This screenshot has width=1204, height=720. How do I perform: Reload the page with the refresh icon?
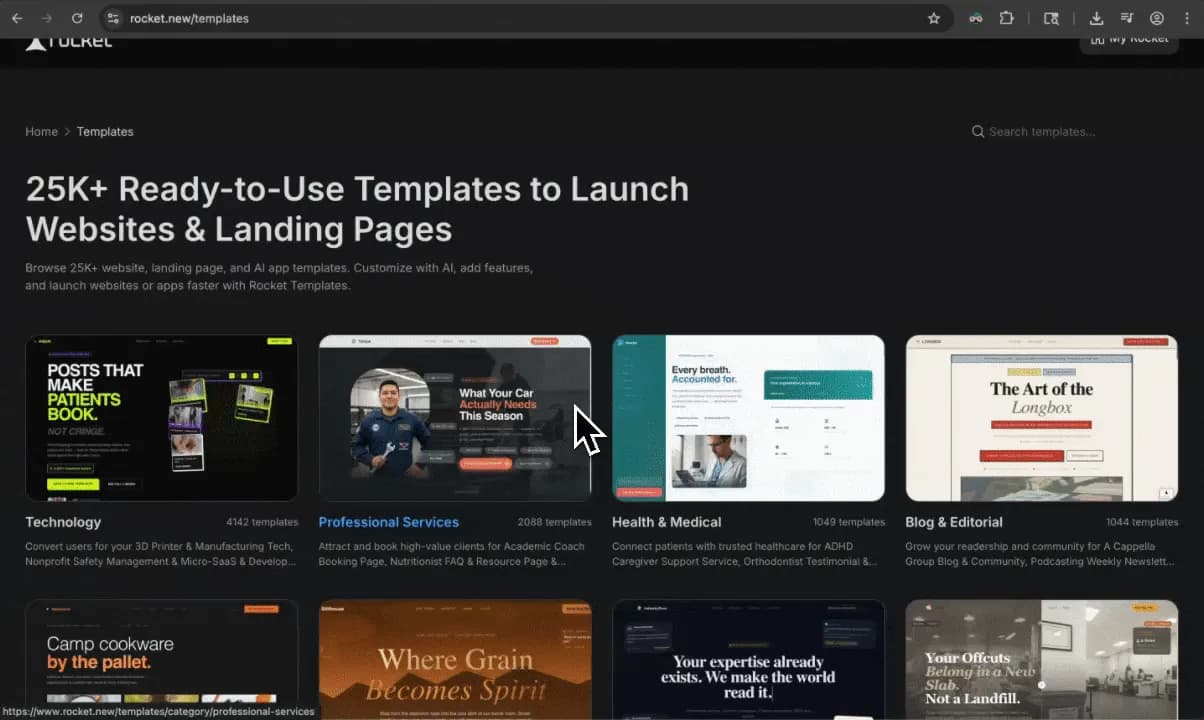(77, 18)
